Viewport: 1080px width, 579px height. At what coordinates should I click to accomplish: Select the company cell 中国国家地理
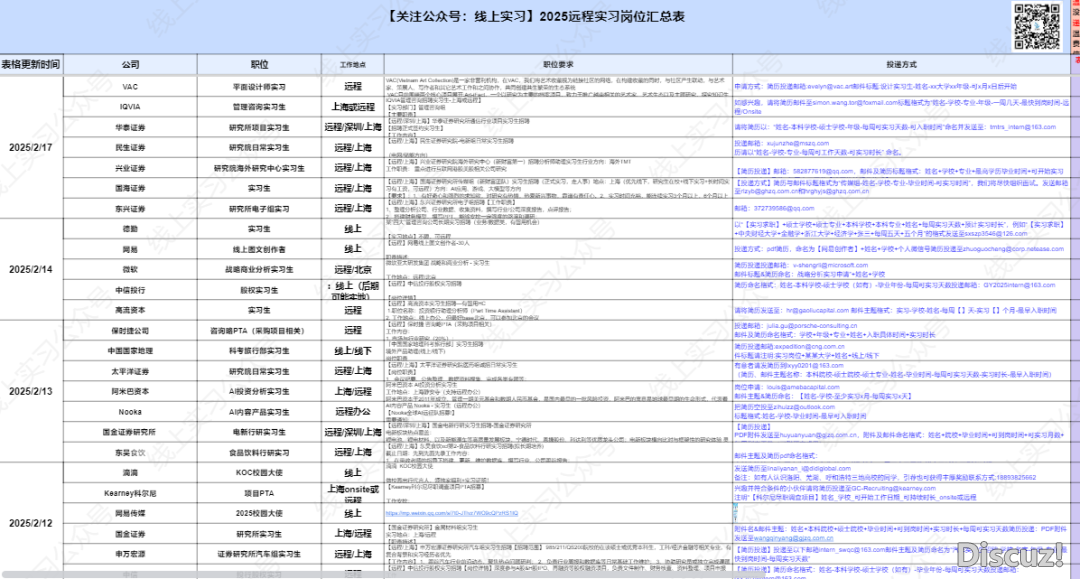point(130,350)
